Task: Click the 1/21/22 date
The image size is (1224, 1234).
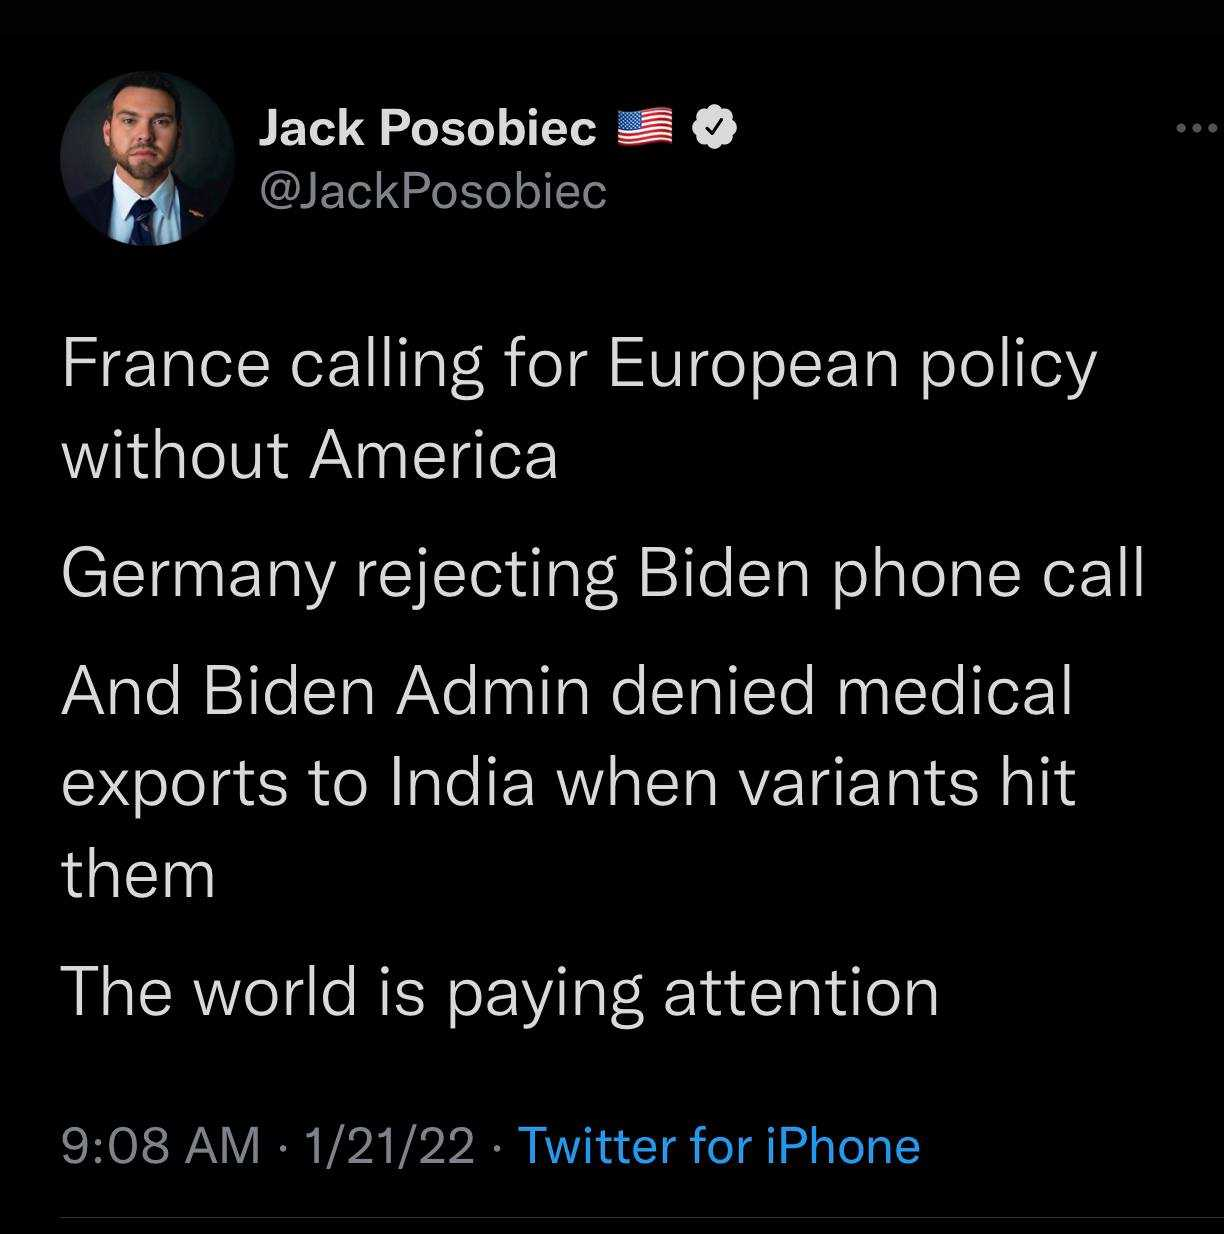Action: point(390,1145)
